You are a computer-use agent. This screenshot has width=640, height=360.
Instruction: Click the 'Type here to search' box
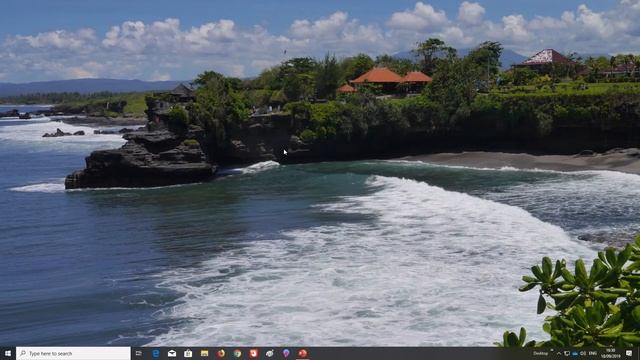pyautogui.click(x=73, y=353)
